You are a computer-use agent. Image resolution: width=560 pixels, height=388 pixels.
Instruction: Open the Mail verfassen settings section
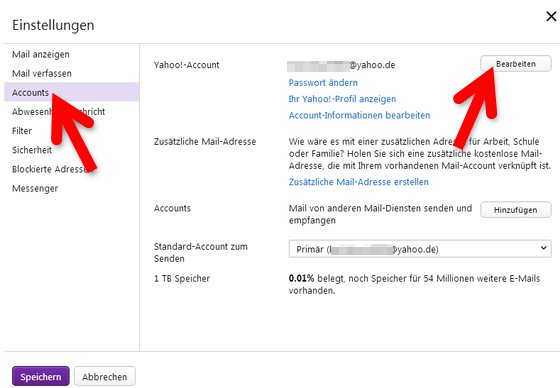(x=42, y=73)
